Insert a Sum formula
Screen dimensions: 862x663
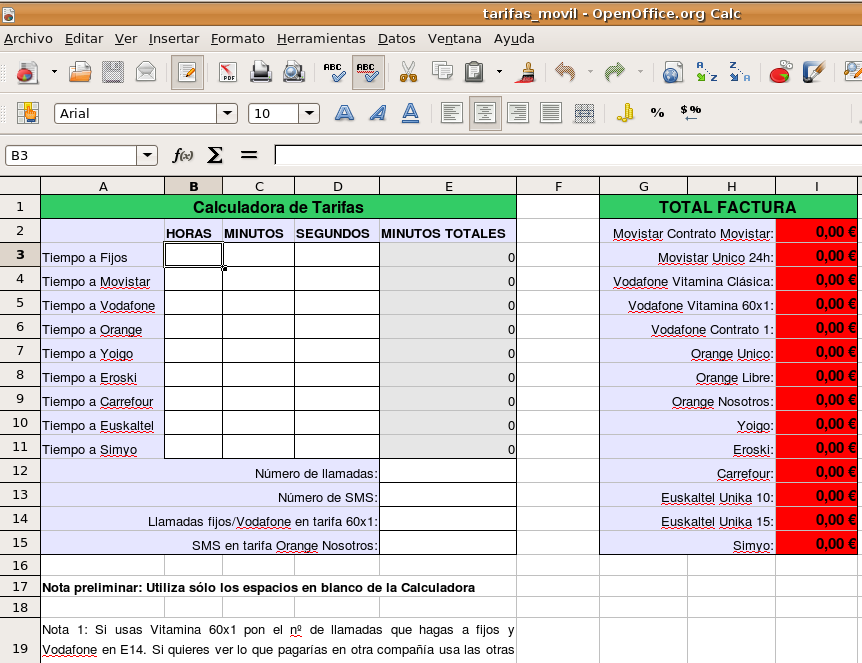point(215,156)
